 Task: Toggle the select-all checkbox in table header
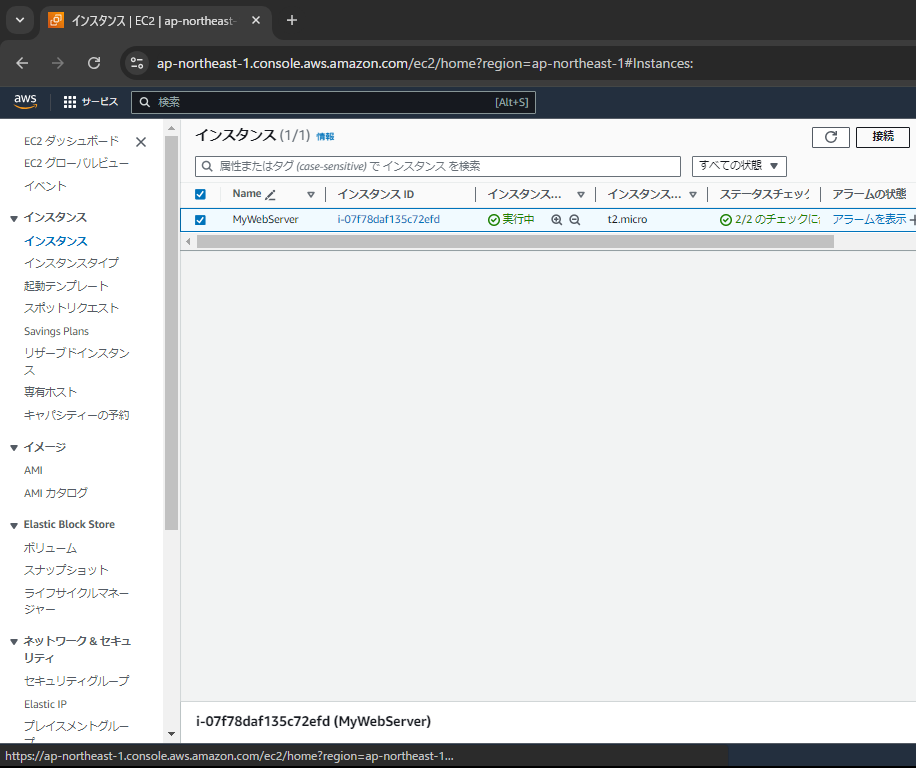click(x=200, y=194)
